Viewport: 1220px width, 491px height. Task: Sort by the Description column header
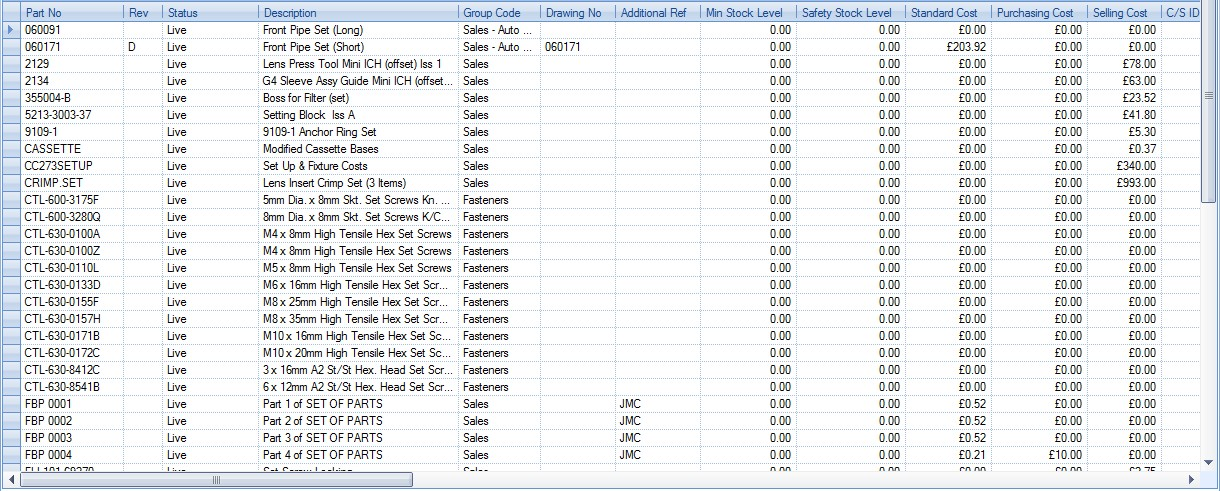coord(358,13)
